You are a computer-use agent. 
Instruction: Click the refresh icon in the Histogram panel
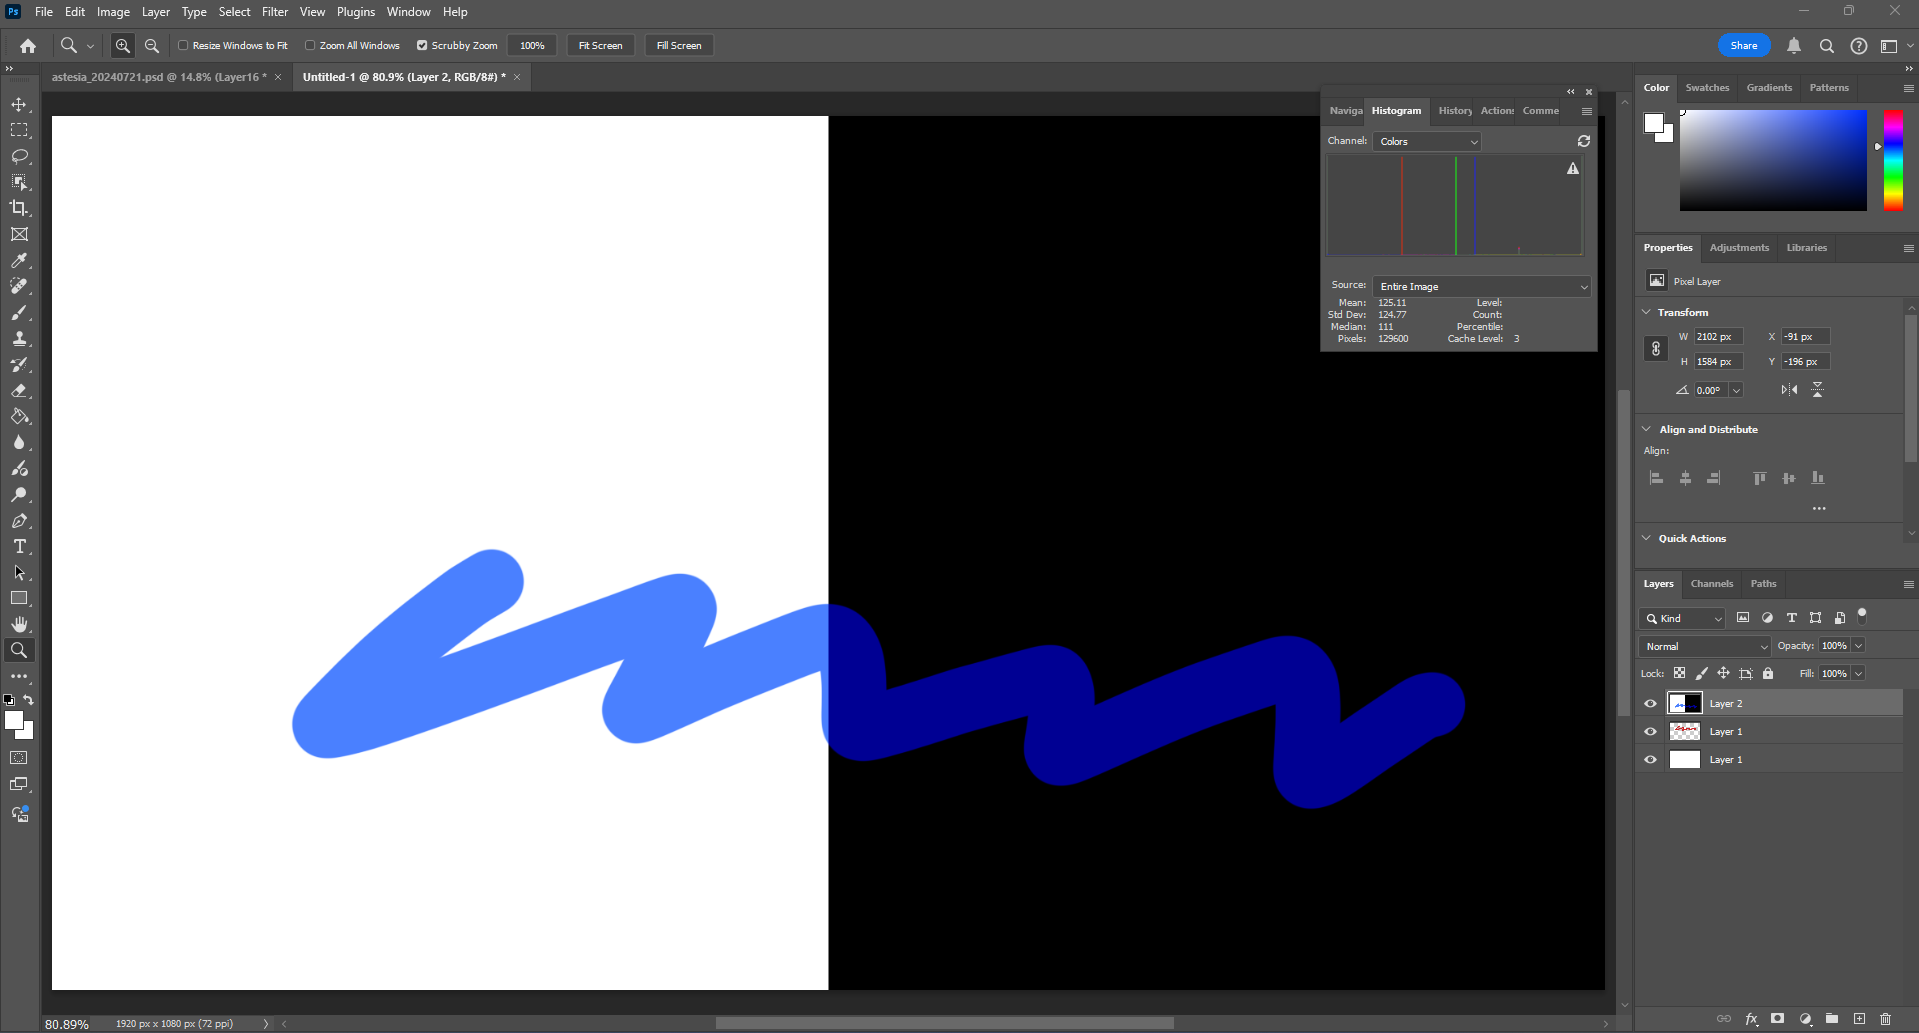point(1583,141)
